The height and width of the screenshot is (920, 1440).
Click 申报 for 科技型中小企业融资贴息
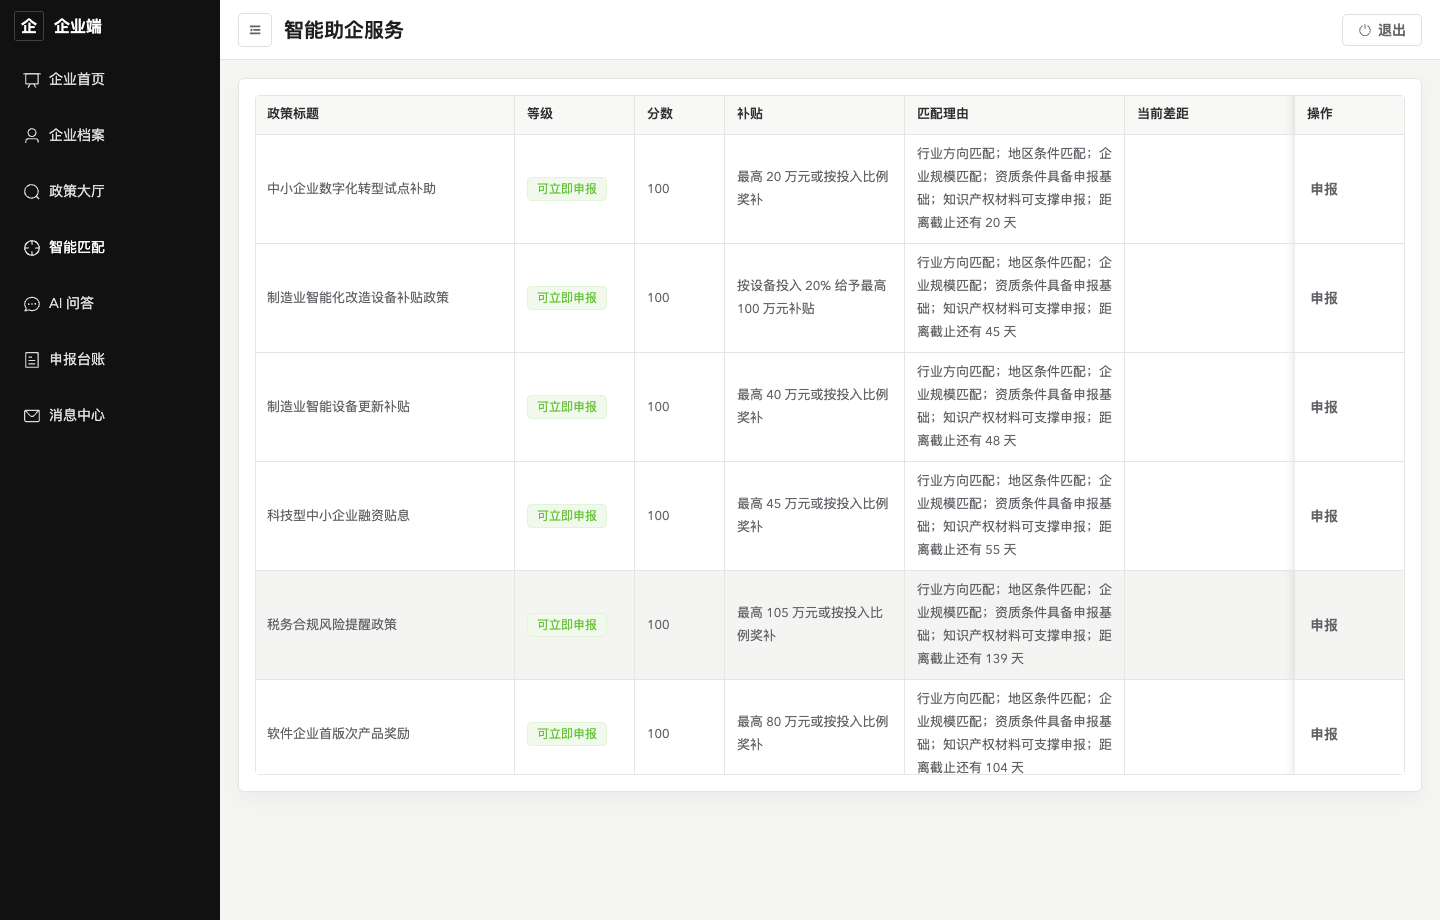pos(1324,516)
